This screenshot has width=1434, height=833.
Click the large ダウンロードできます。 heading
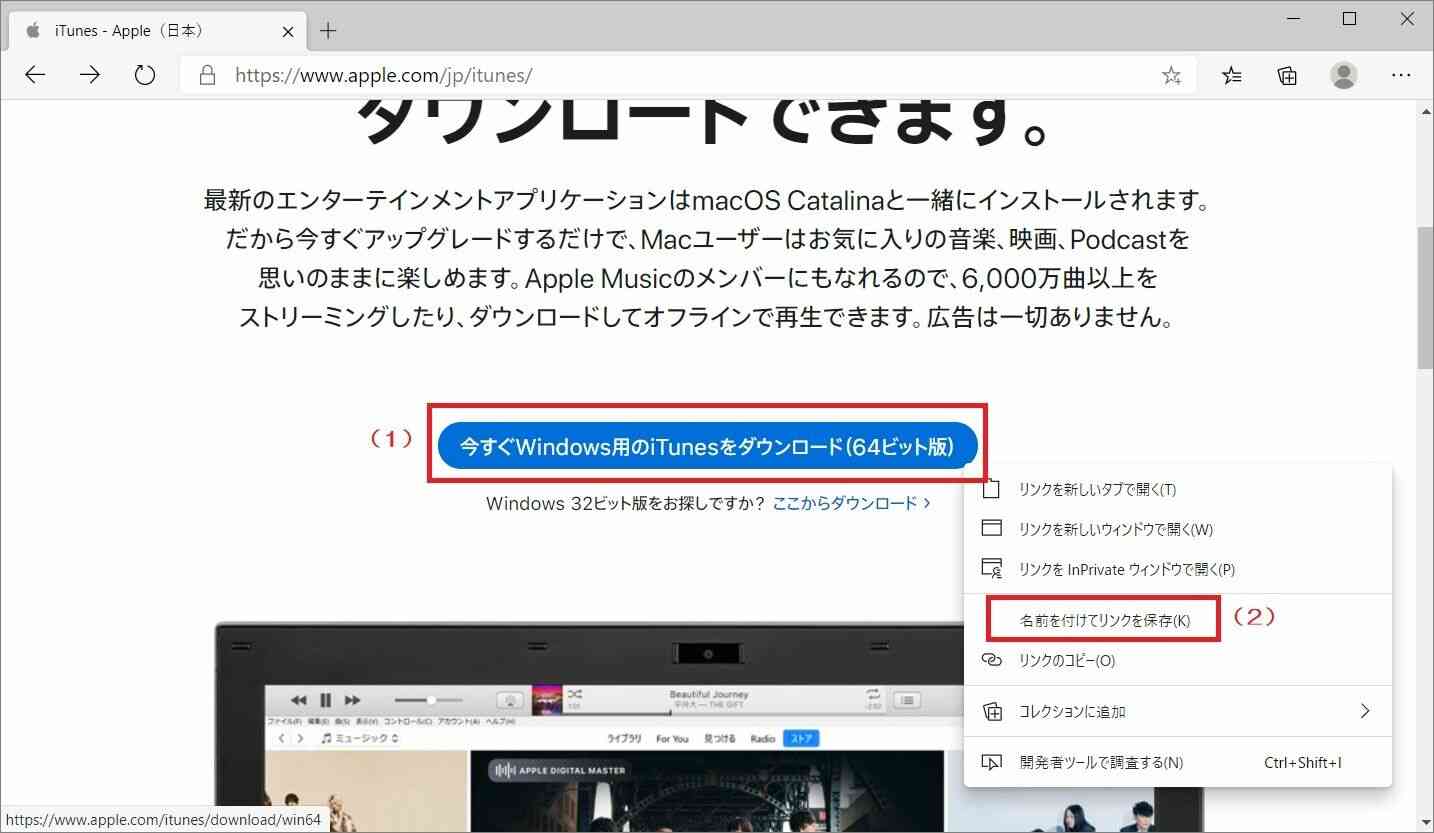pyautogui.click(x=703, y=123)
